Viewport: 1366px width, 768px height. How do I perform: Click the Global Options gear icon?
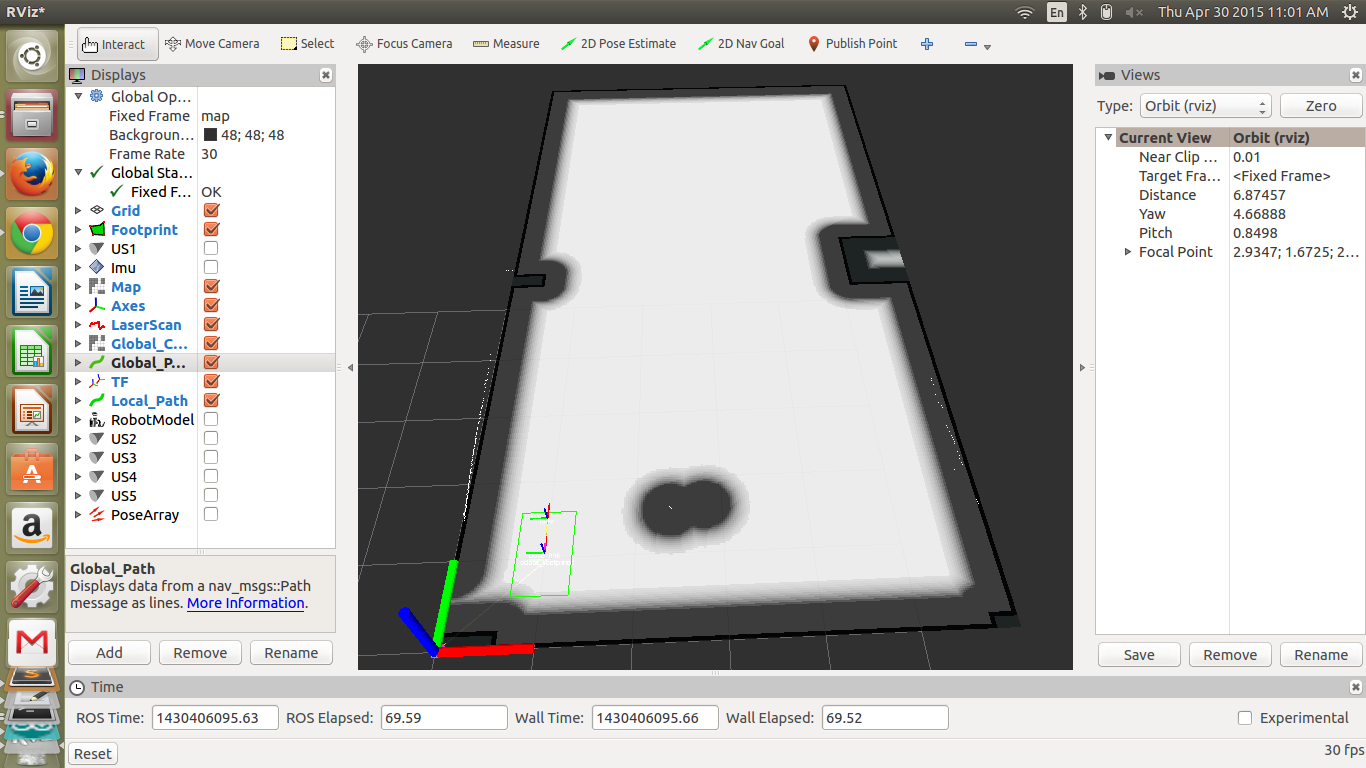pos(96,96)
